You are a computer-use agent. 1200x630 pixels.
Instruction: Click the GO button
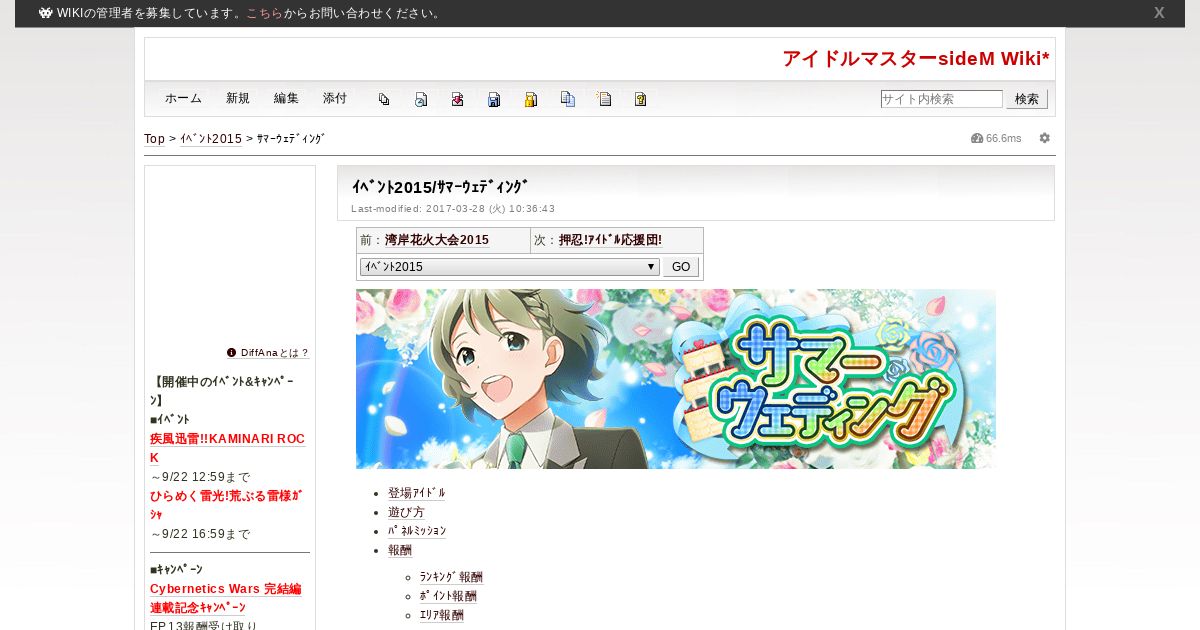tap(681, 267)
